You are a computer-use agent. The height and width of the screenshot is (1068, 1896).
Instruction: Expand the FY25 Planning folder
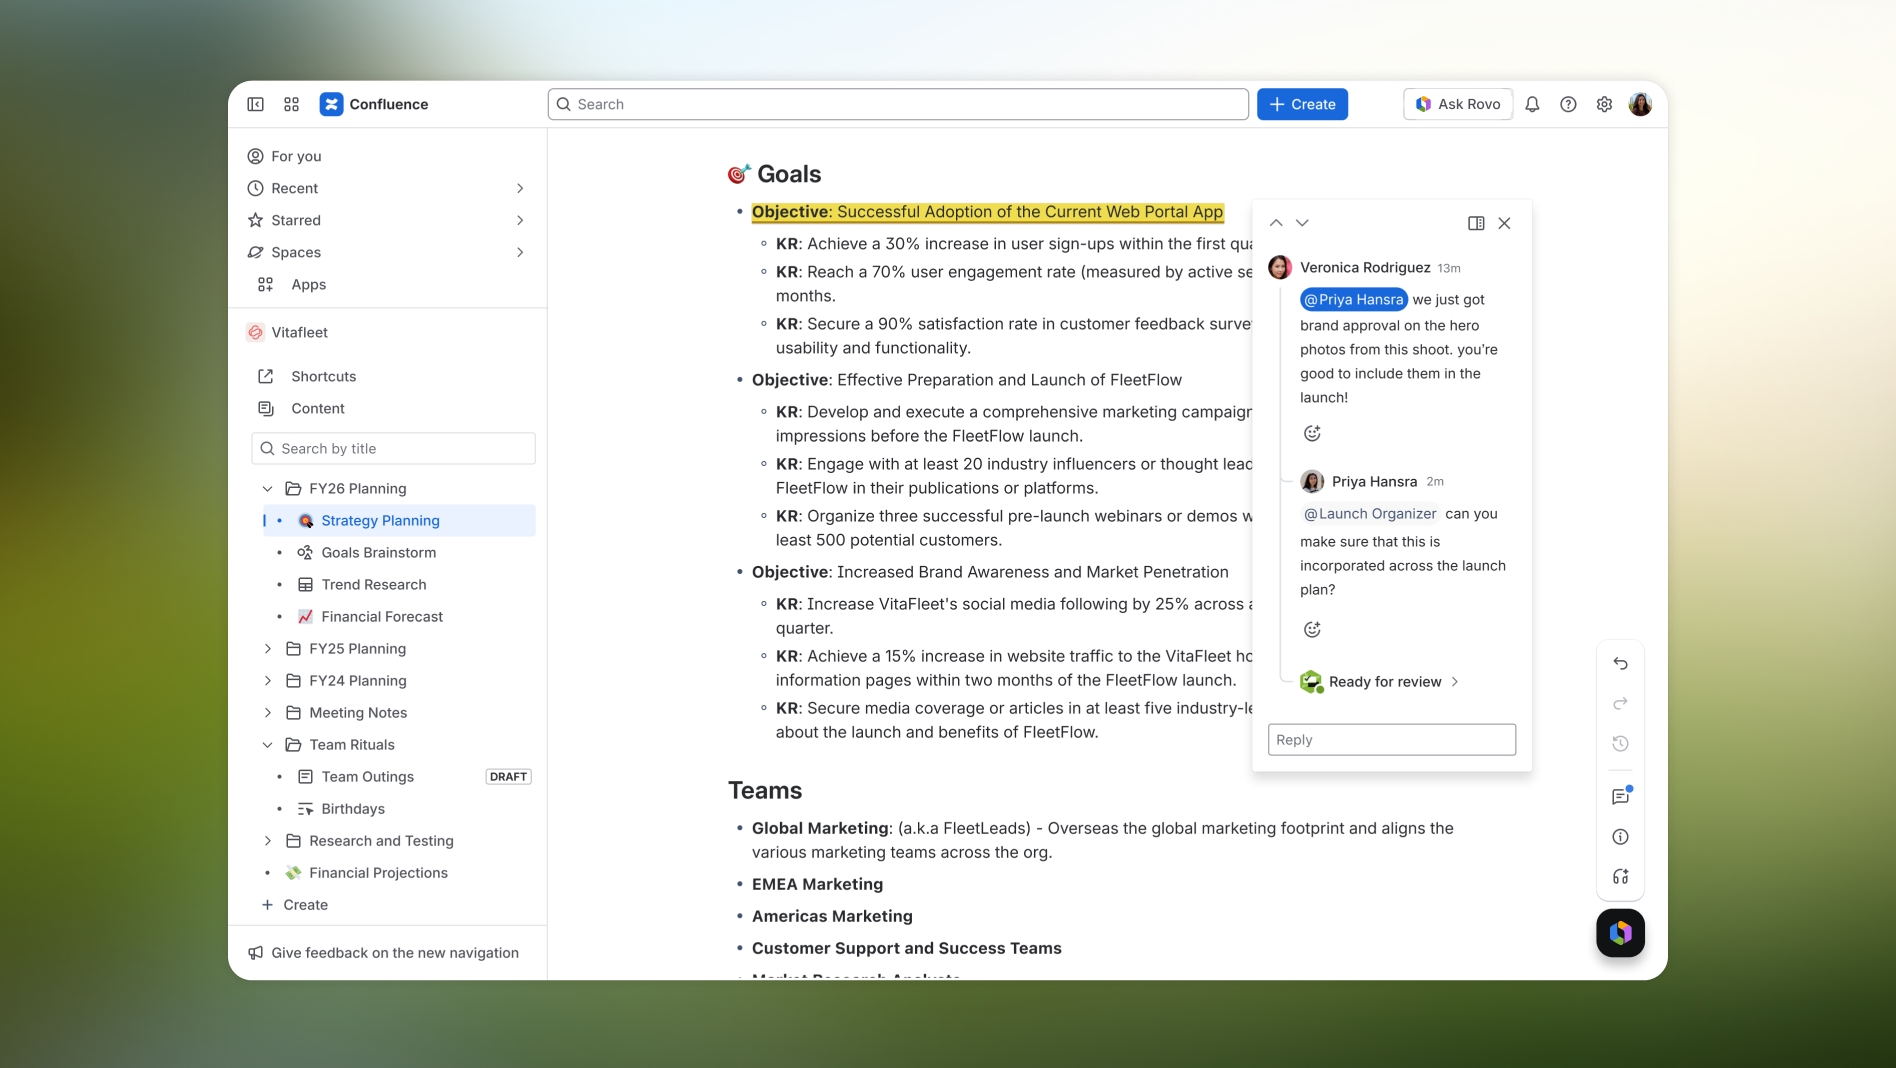click(x=268, y=649)
